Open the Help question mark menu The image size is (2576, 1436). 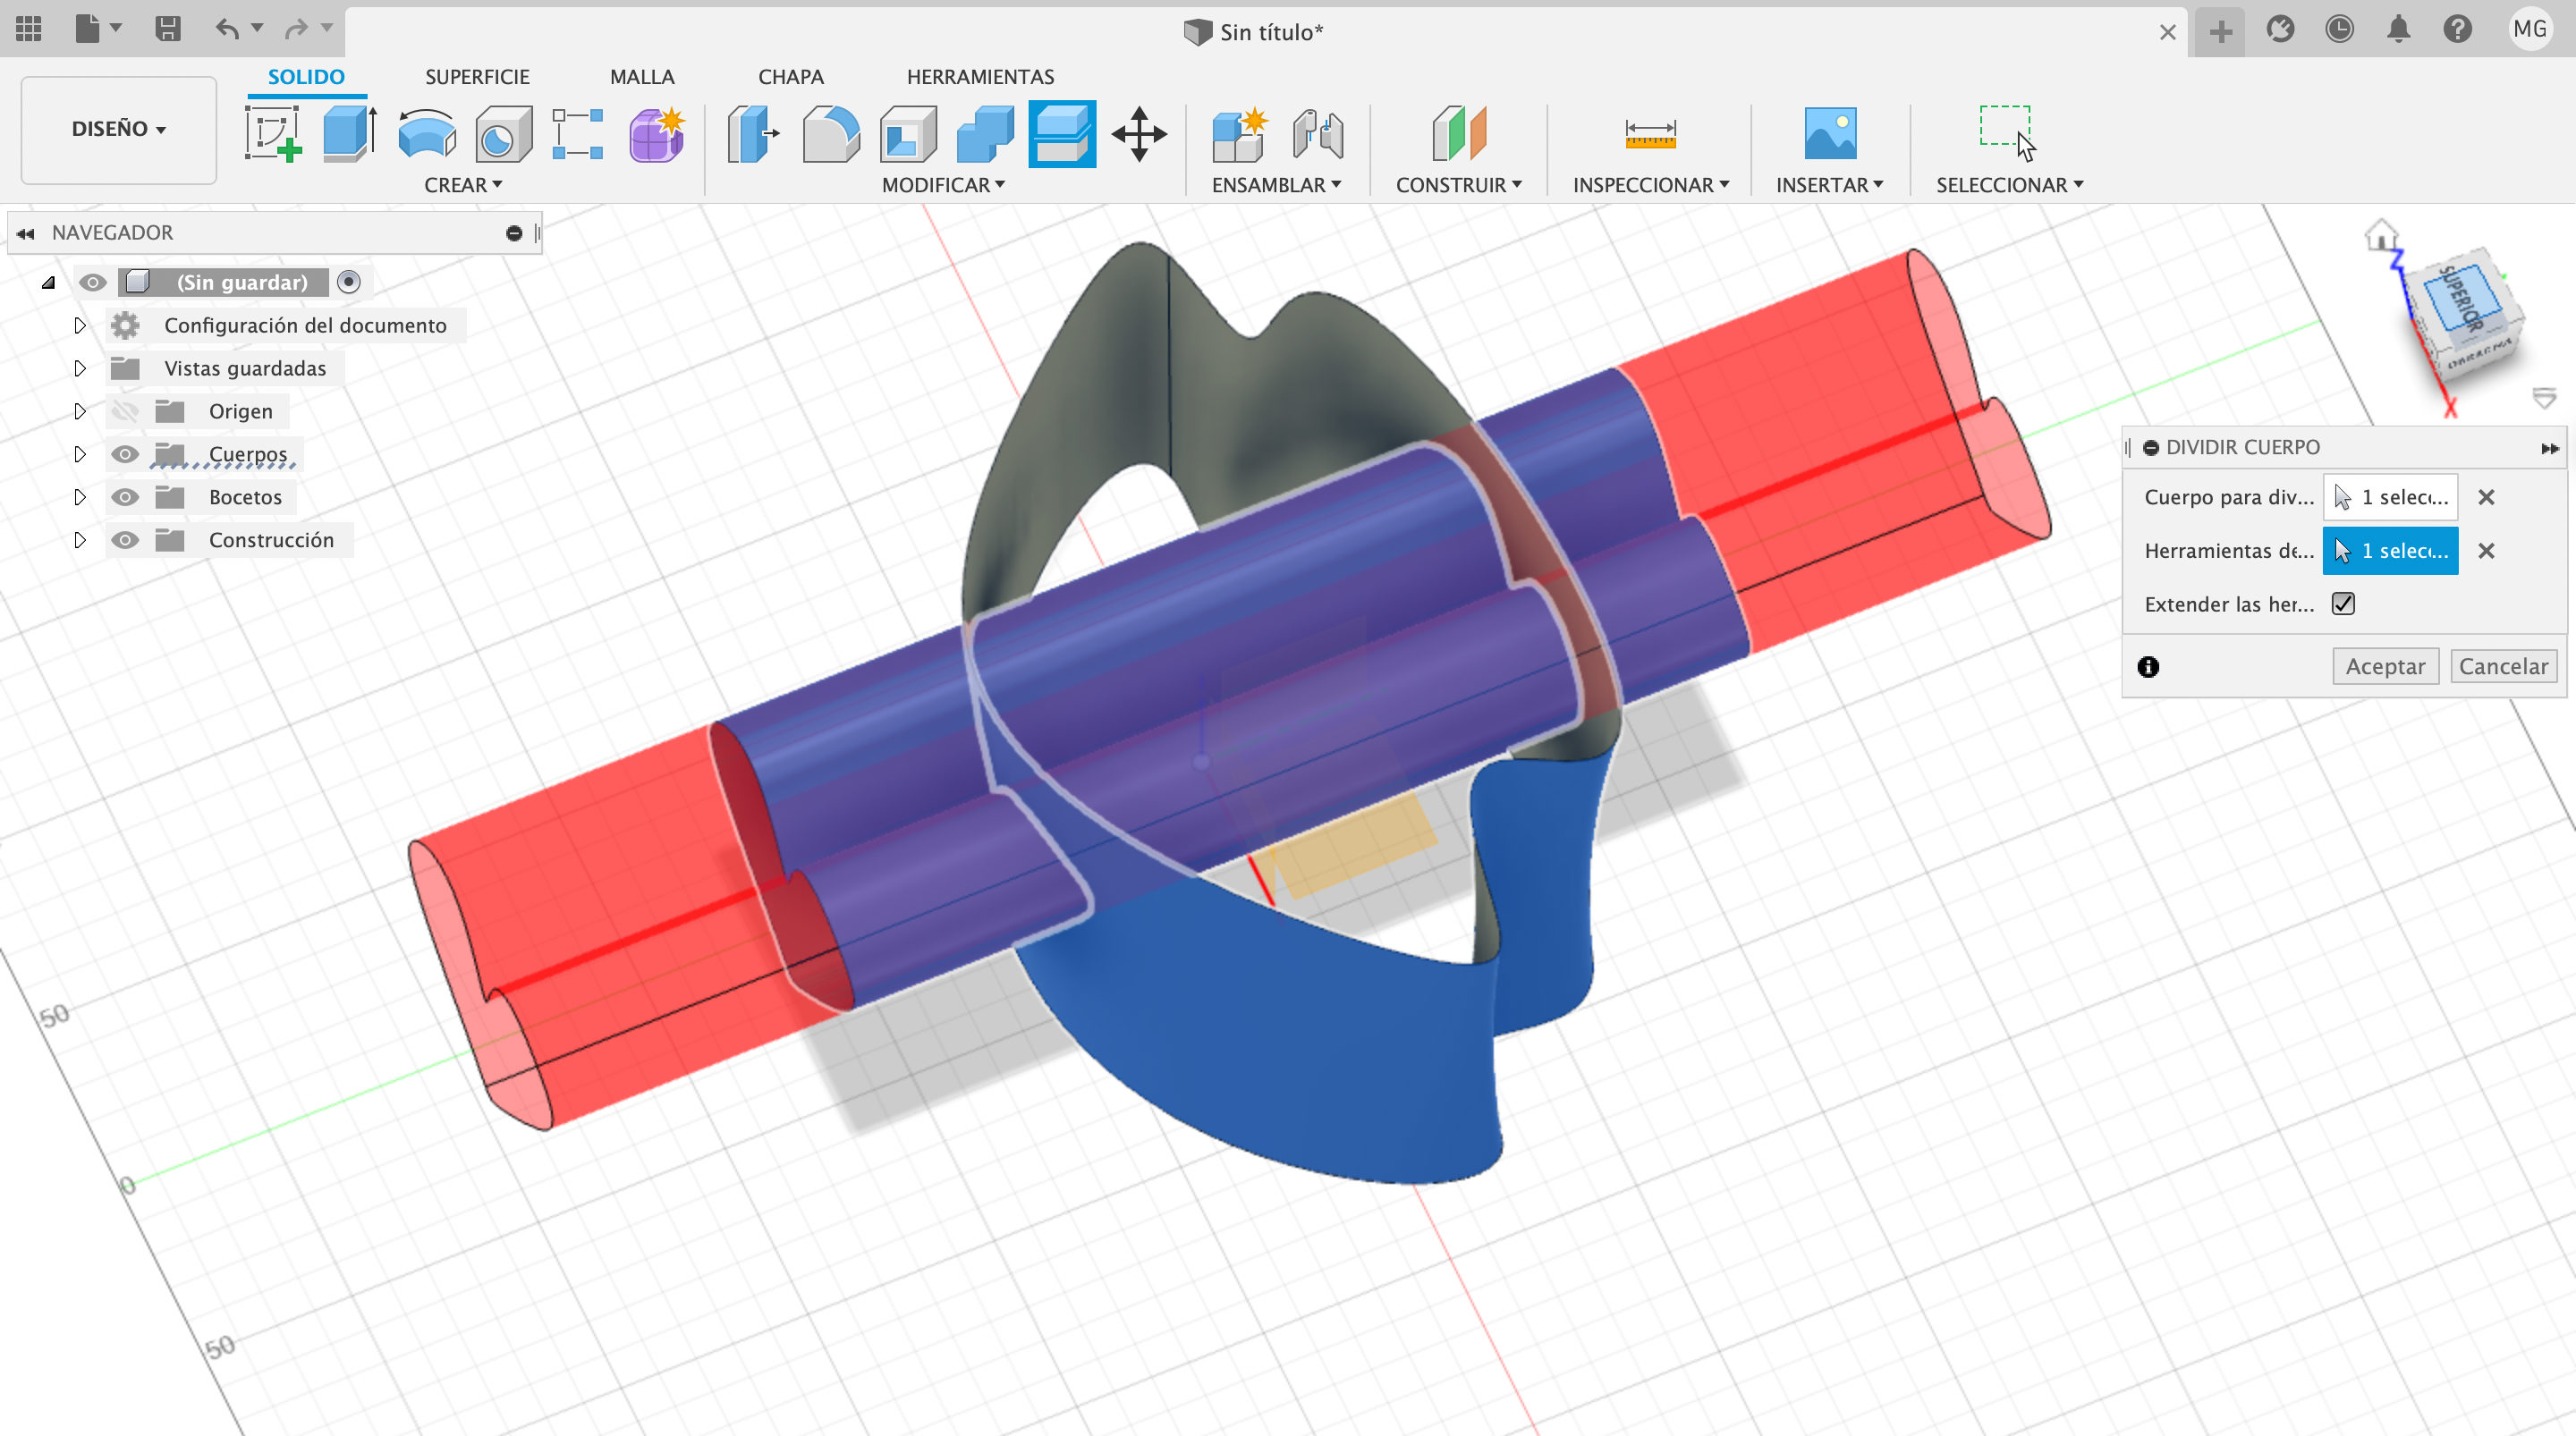pyautogui.click(x=2457, y=29)
